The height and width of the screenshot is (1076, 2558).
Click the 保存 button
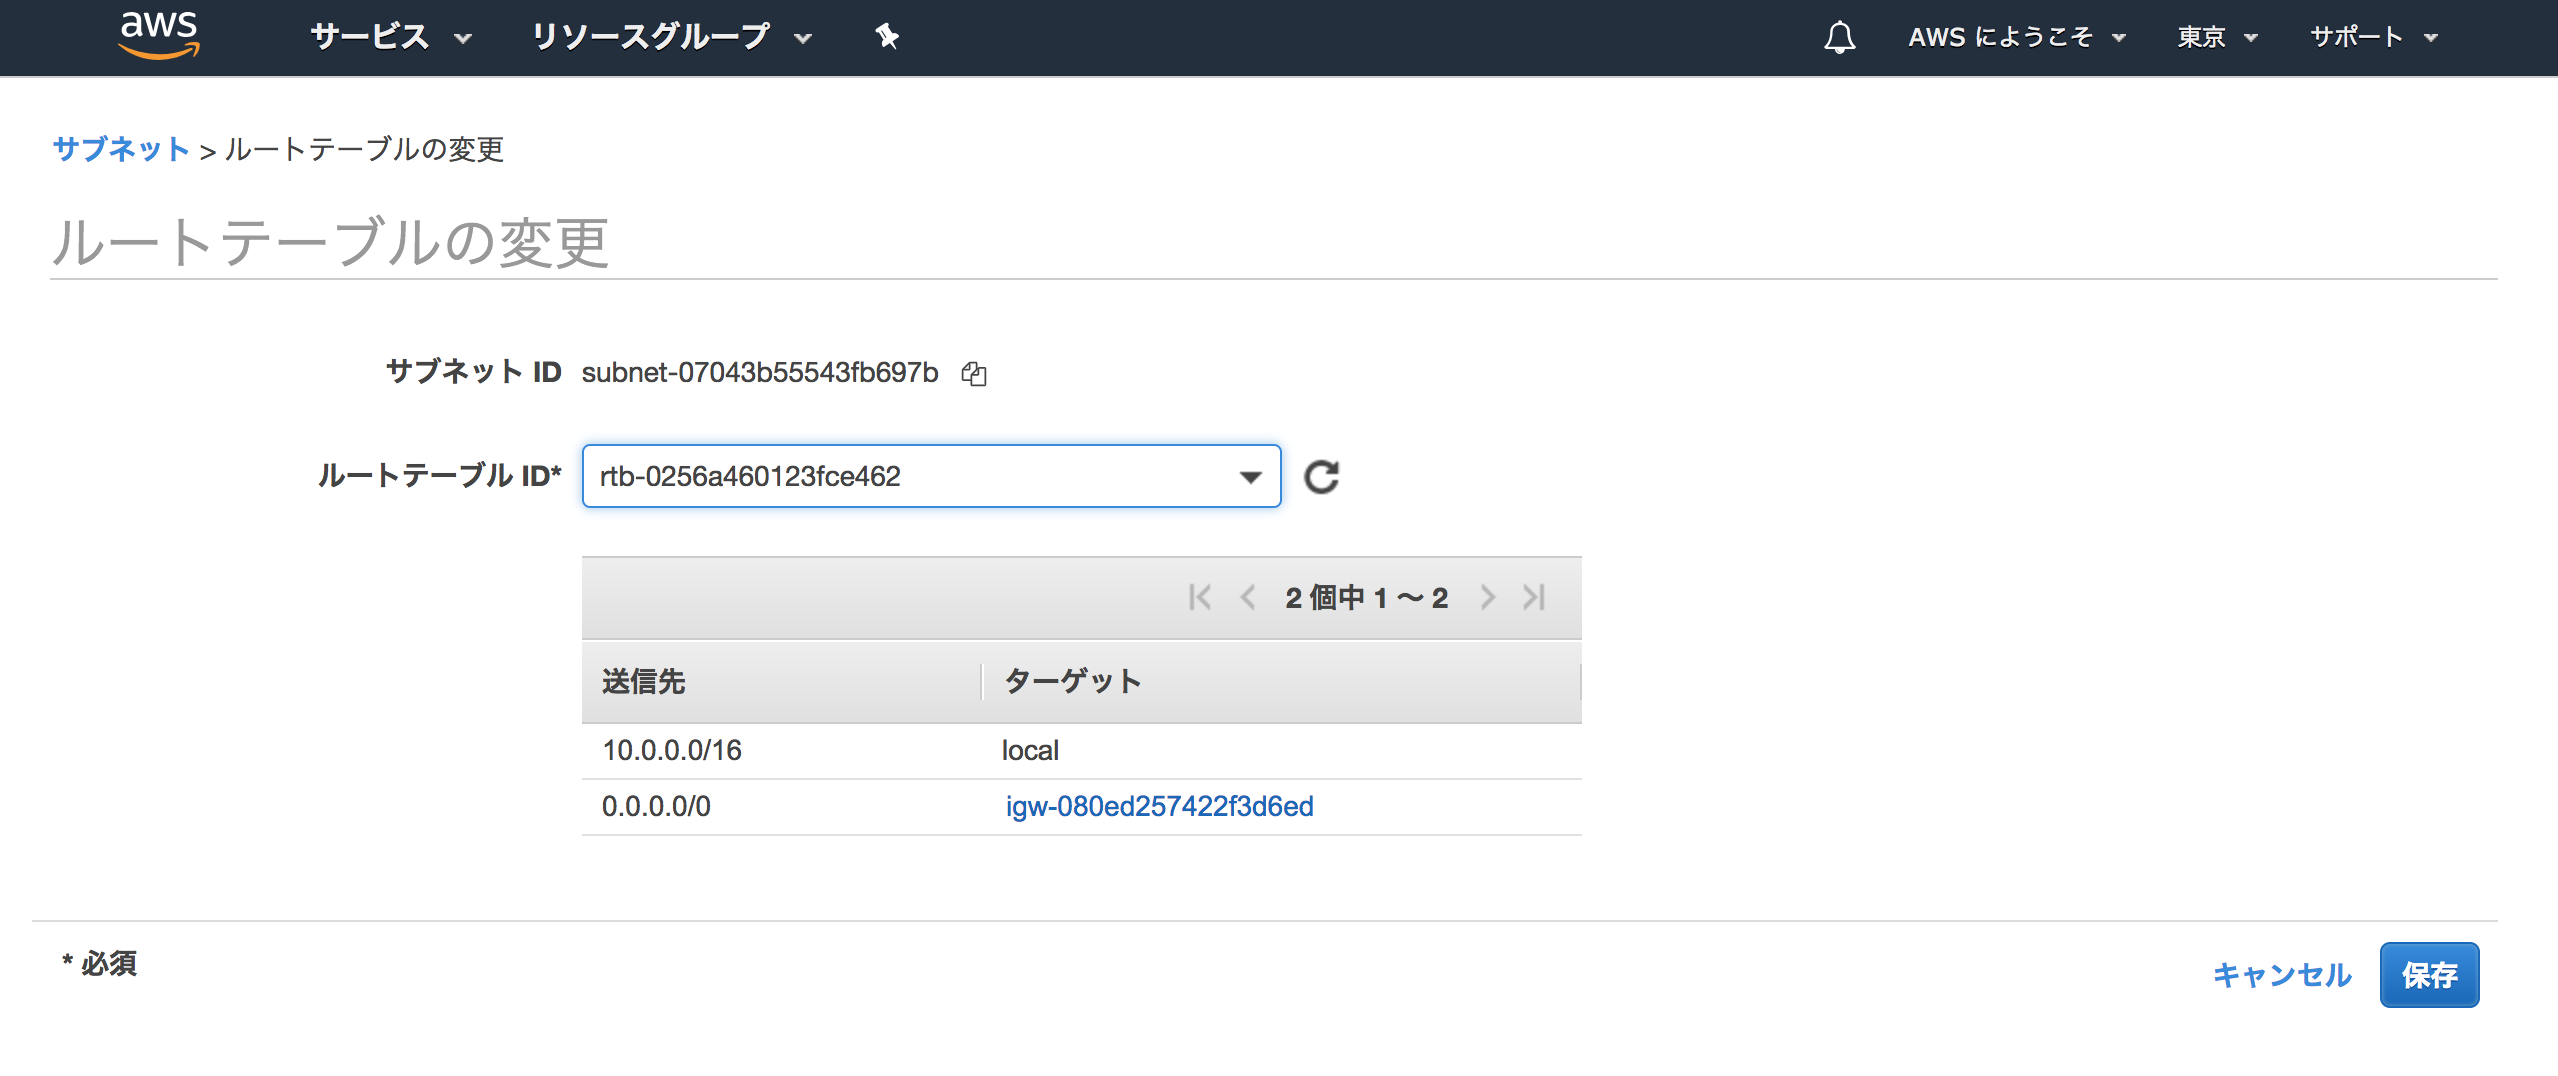pos(2430,974)
